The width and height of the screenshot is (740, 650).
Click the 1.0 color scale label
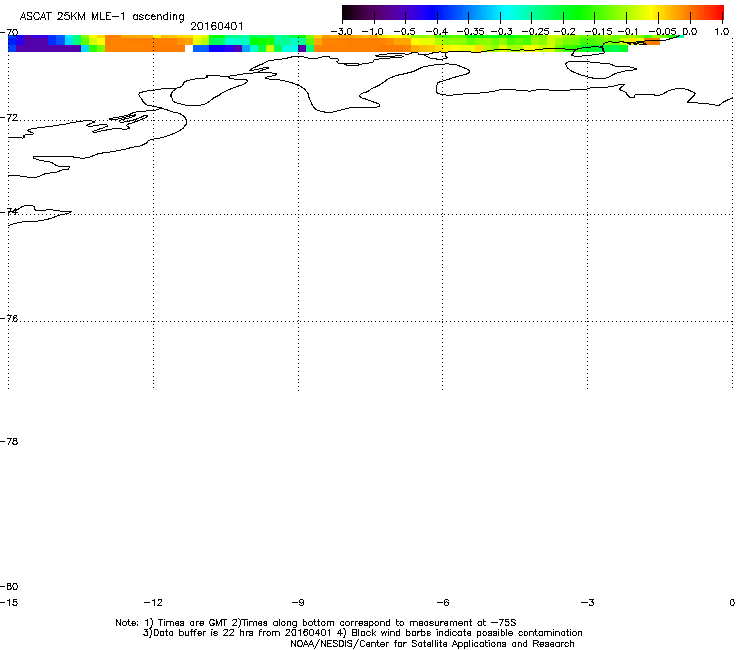pyautogui.click(x=722, y=32)
